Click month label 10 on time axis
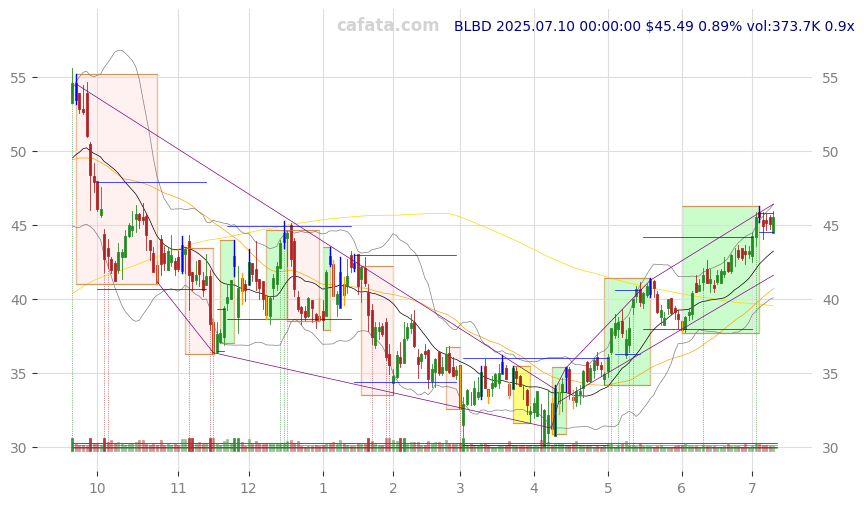Image resolution: width=864 pixels, height=505 pixels. [97, 488]
